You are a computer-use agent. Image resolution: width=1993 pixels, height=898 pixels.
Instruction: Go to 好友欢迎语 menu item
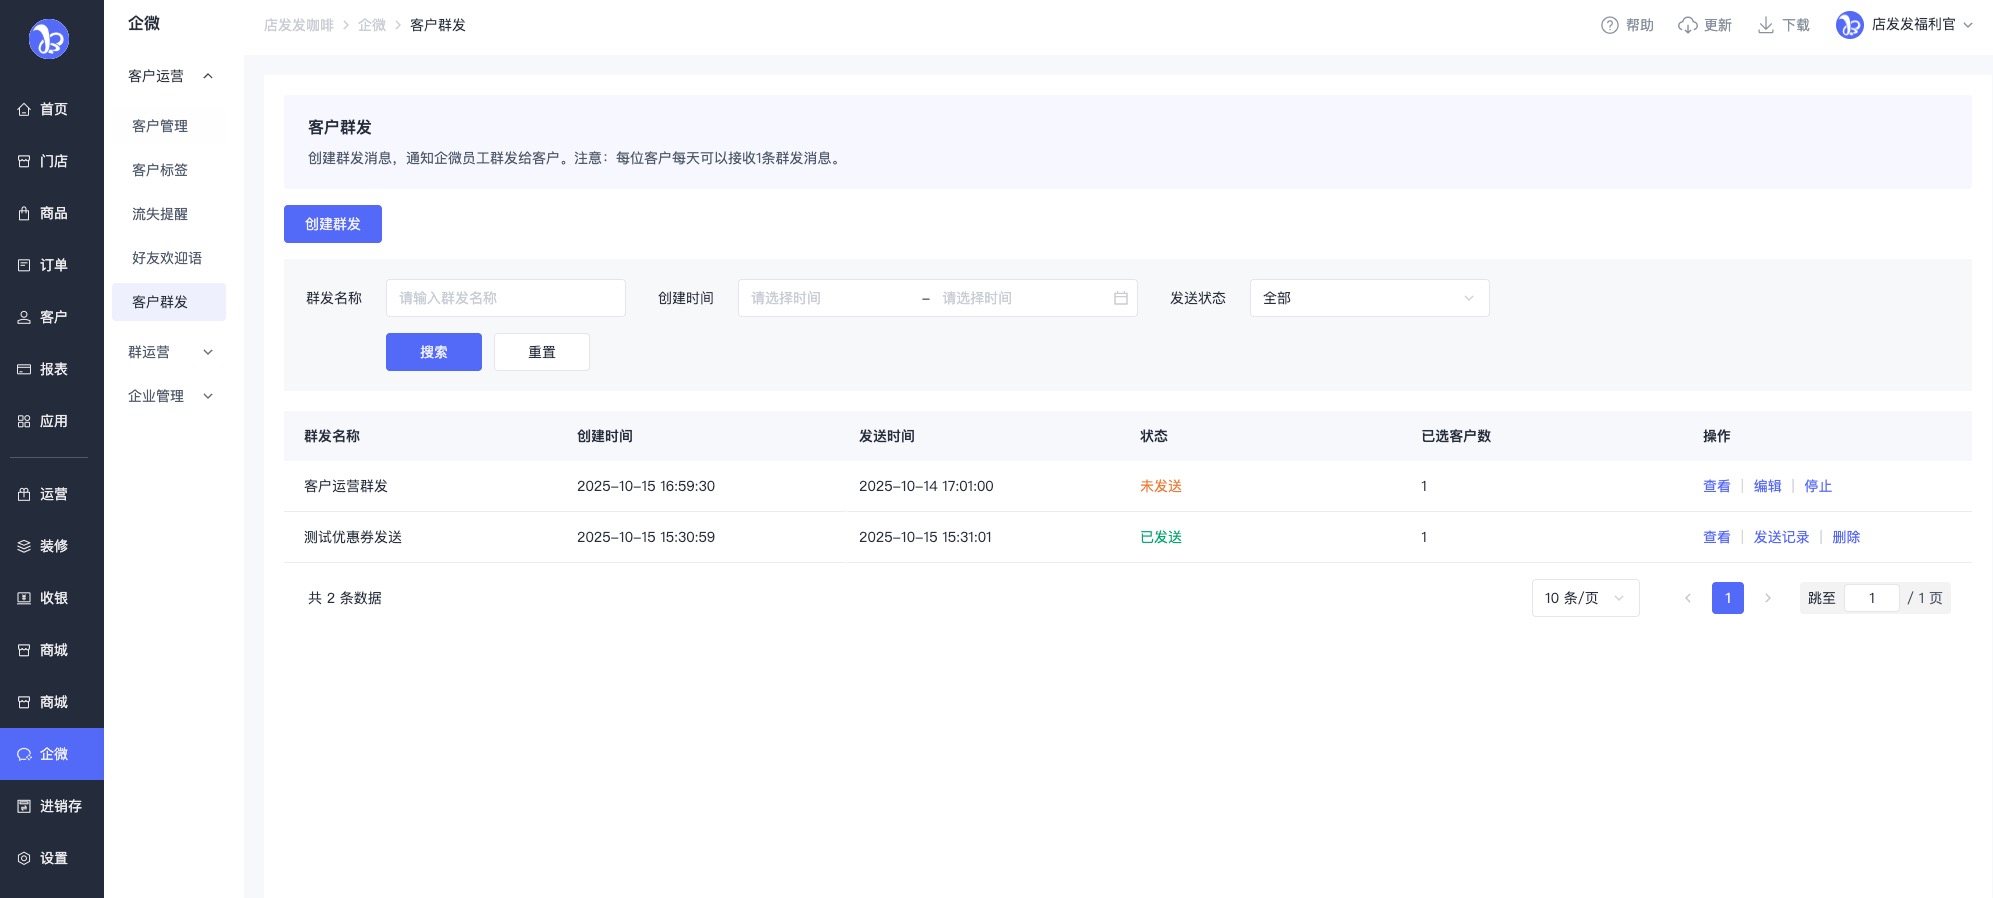point(167,258)
